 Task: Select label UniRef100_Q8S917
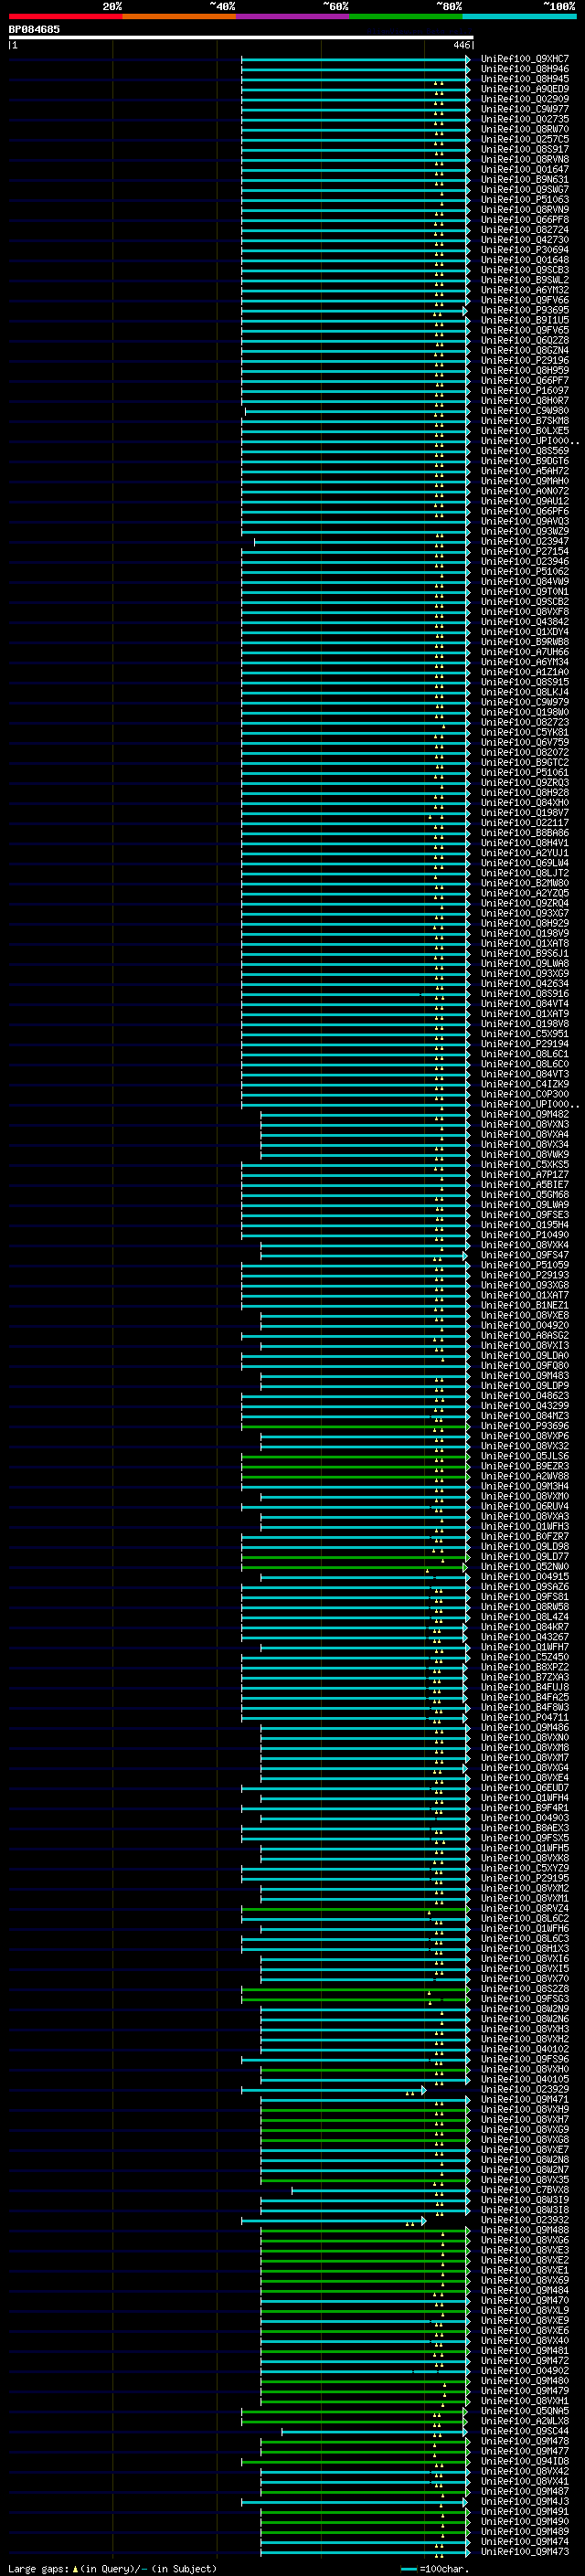pos(524,149)
